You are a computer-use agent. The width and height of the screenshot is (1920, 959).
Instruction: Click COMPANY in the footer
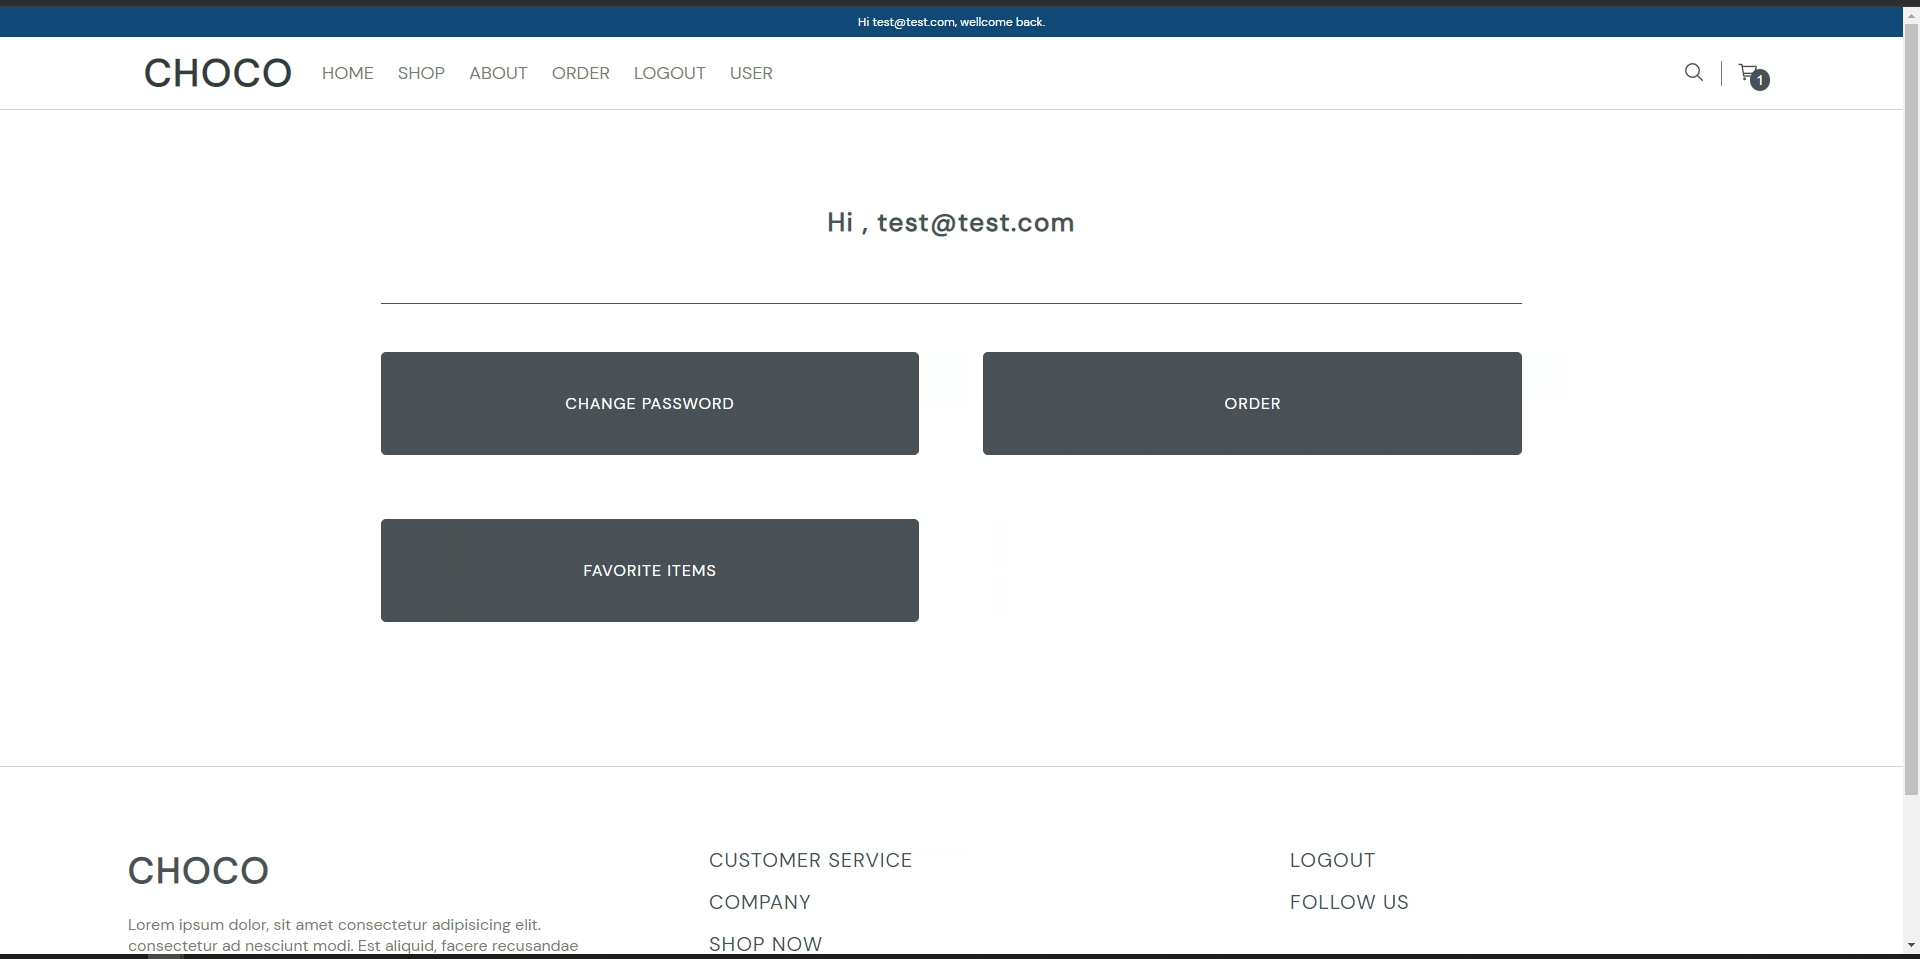tap(760, 902)
